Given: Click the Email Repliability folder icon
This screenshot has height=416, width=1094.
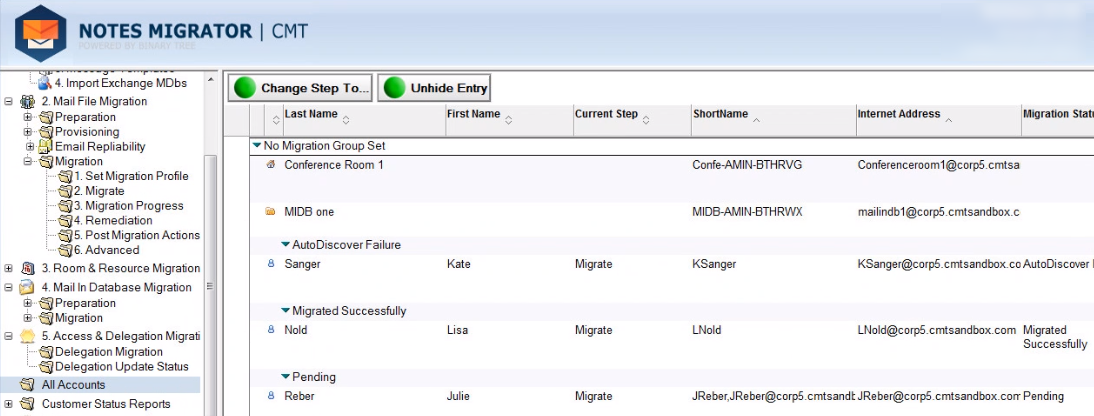Looking at the screenshot, I should coord(45,147).
